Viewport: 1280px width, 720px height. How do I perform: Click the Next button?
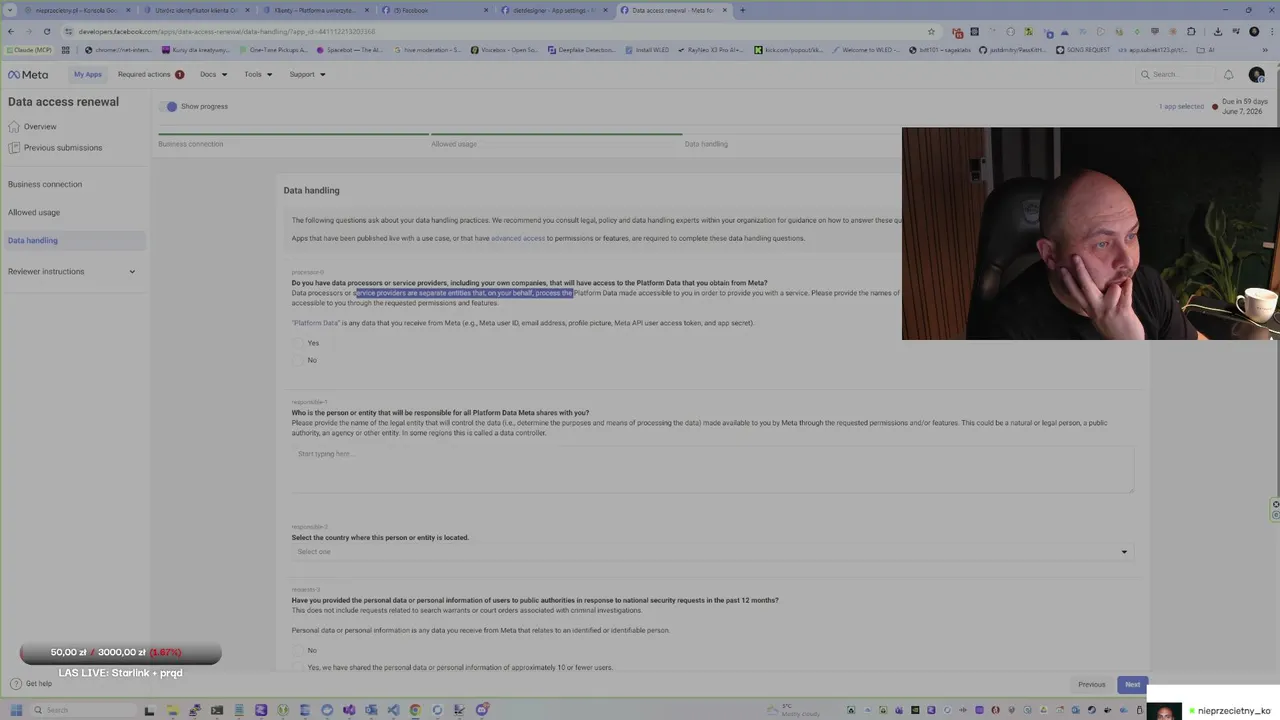(1132, 685)
